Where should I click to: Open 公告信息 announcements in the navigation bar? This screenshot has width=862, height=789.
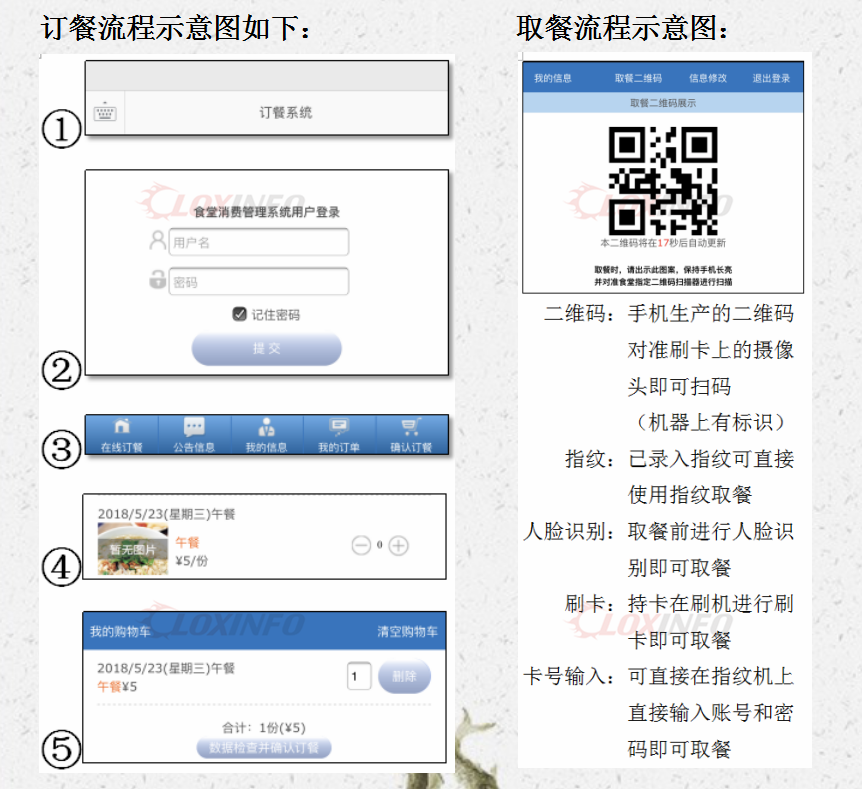click(194, 435)
